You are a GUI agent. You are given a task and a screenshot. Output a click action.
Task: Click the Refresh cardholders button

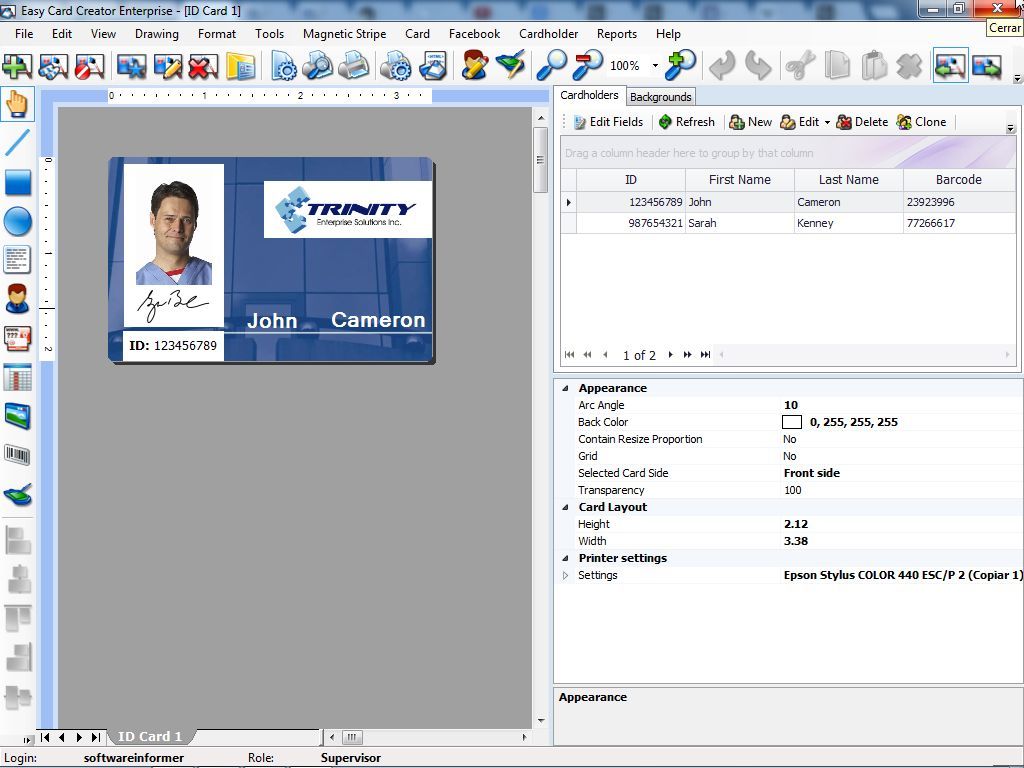[687, 121]
